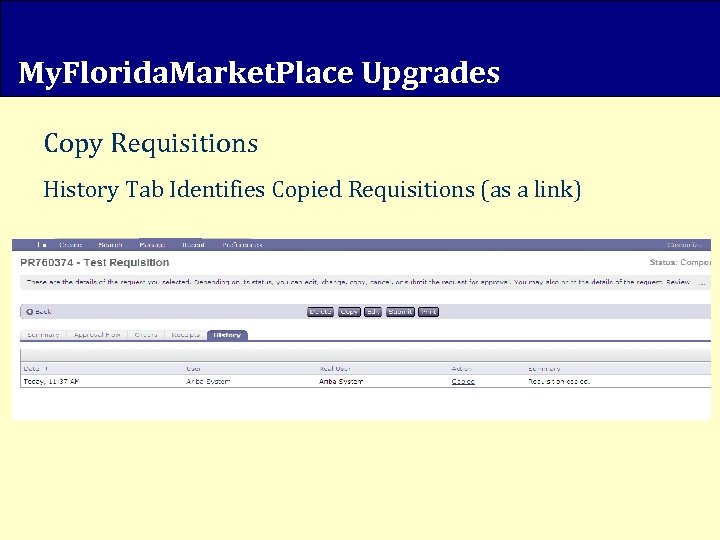720x540 pixels.
Task: Open the Preferences menu
Action: pyautogui.click(x=242, y=245)
